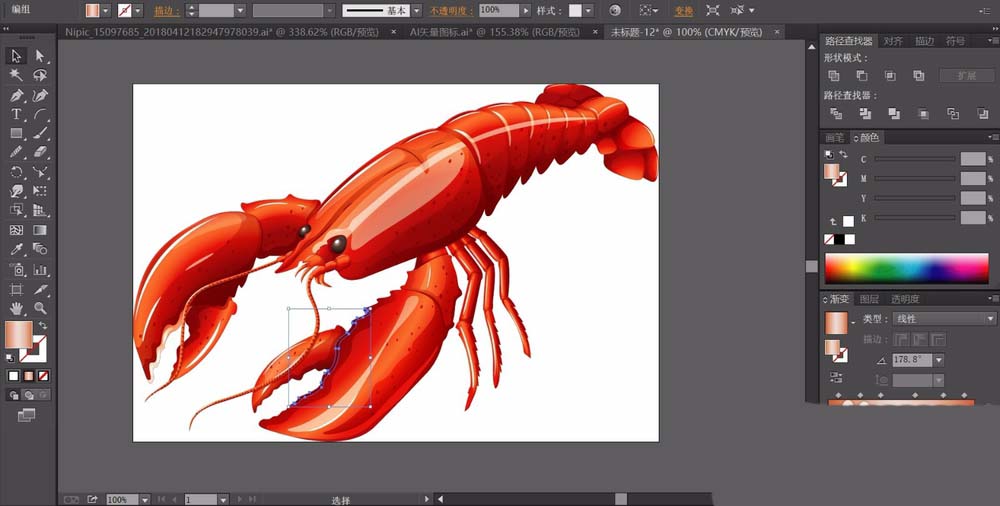Select the Type tool
Screen dimensions: 1000x506
(16, 114)
